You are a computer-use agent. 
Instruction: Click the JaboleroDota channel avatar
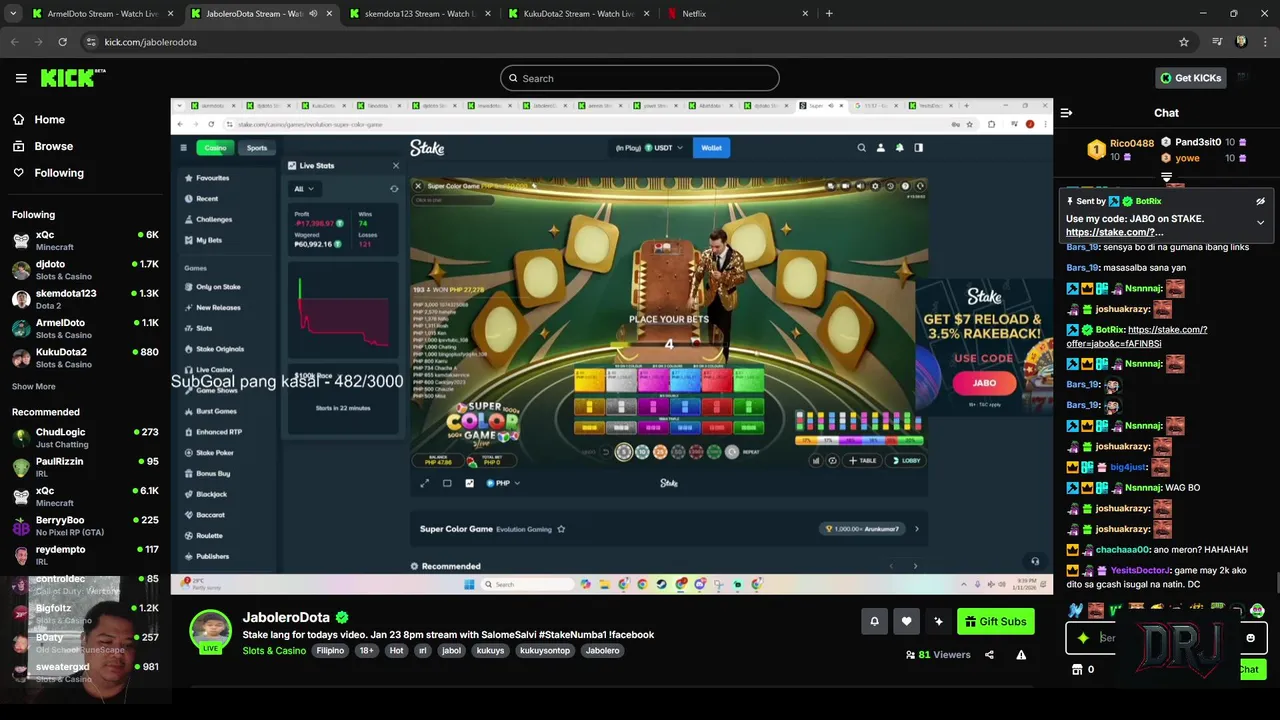coord(210,631)
